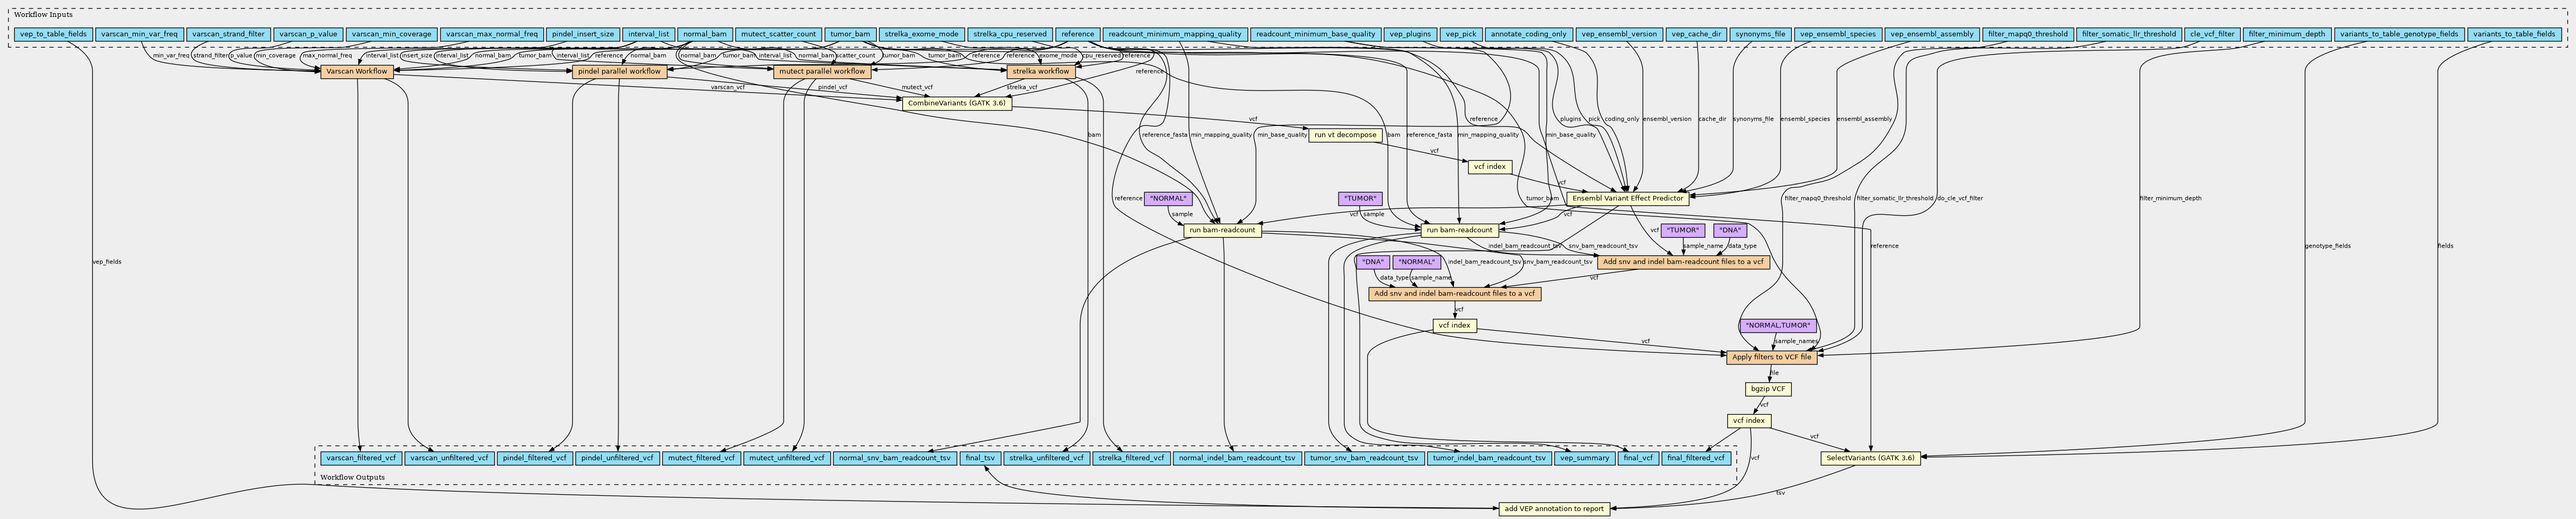Select the Varscan Workflow step node

pos(357,72)
